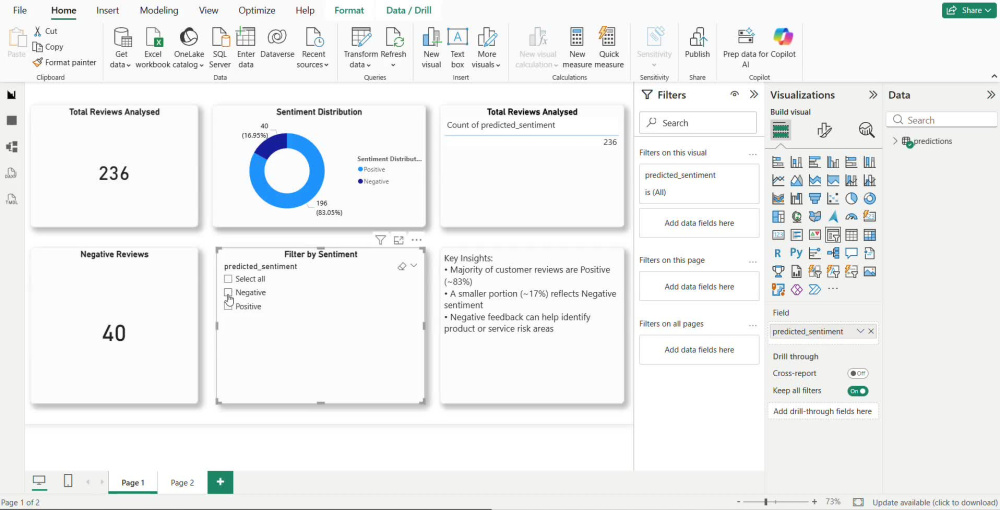
Task: Click the Publish button
Action: 697,43
